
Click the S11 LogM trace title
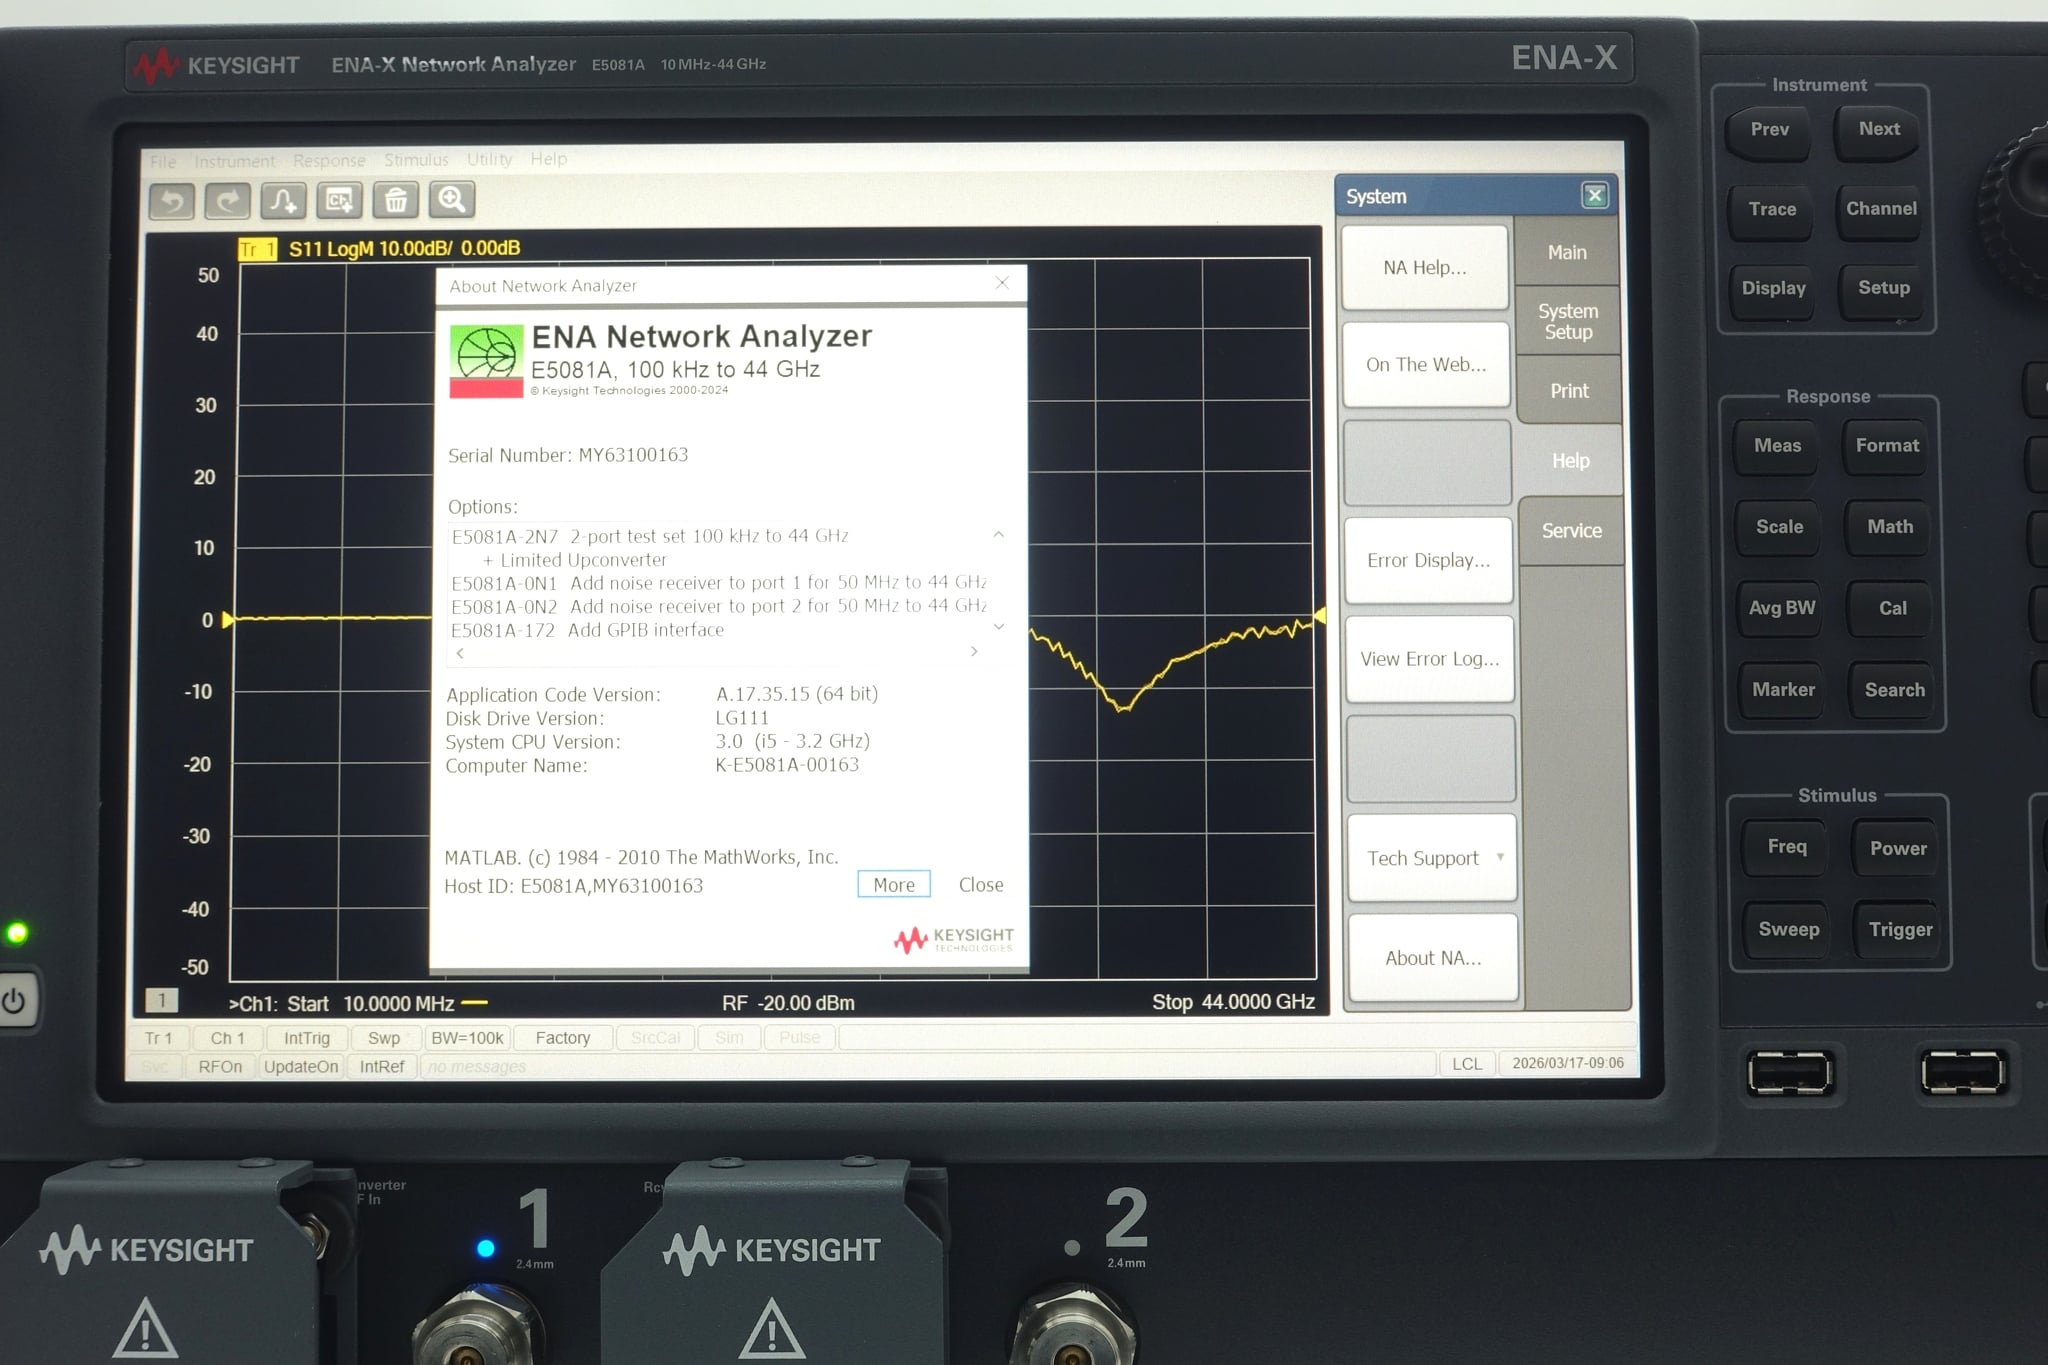(x=404, y=248)
